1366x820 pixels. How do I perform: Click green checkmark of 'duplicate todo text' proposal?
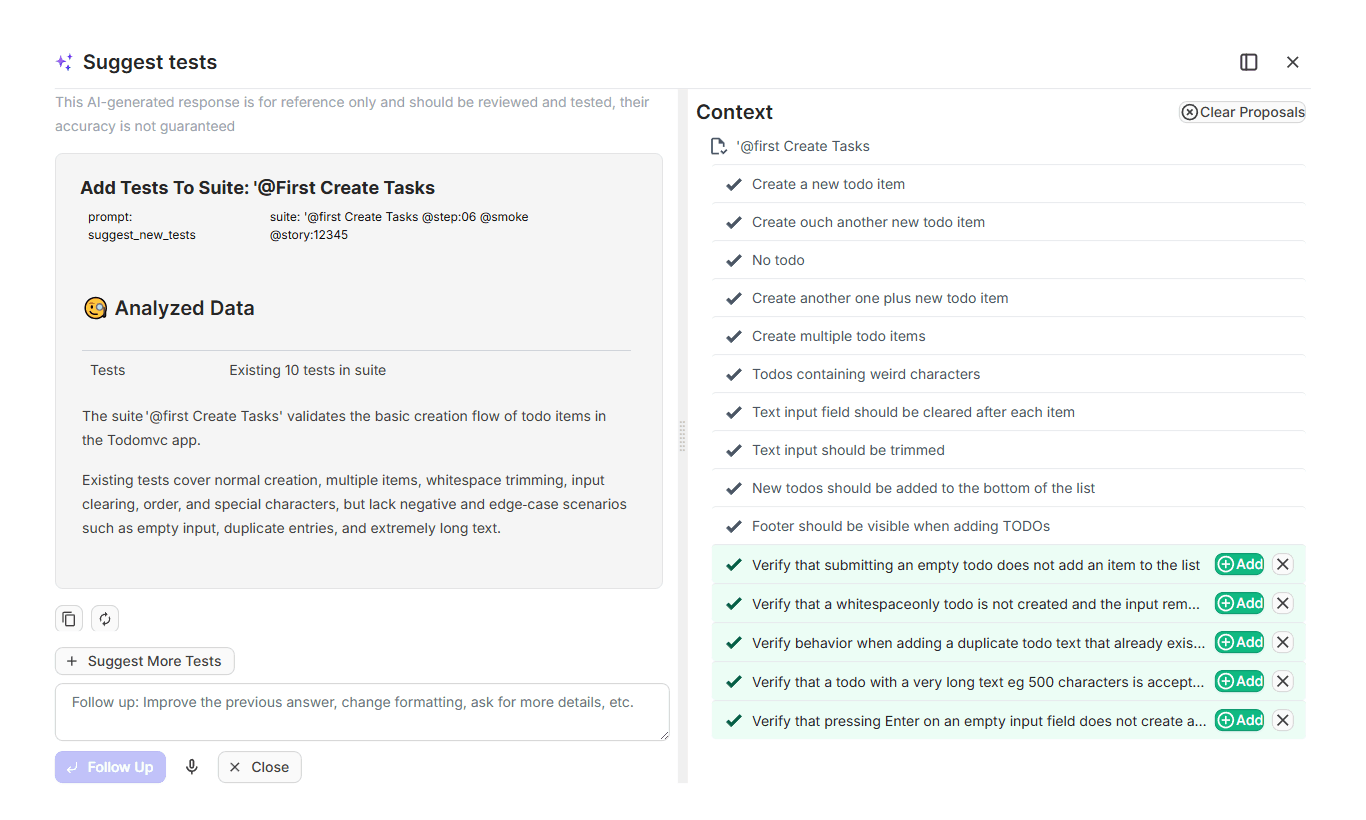[734, 643]
